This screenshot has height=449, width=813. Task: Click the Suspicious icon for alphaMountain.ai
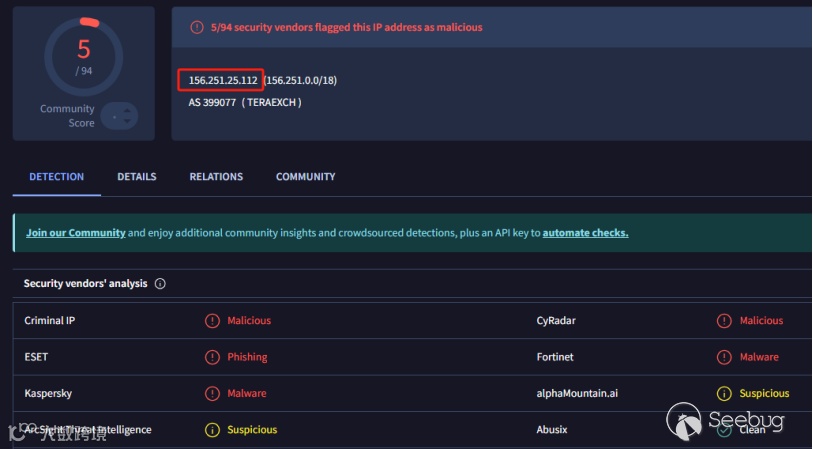coord(724,394)
